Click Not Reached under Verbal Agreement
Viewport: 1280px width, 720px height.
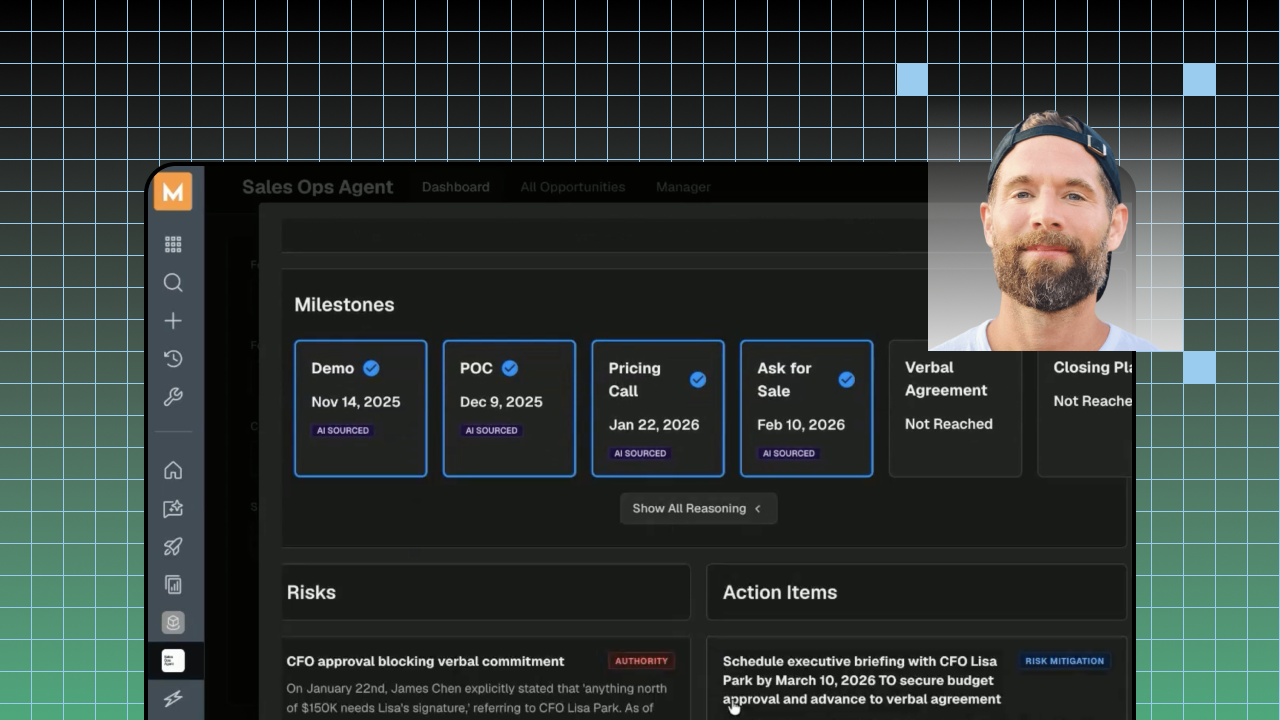coord(949,424)
